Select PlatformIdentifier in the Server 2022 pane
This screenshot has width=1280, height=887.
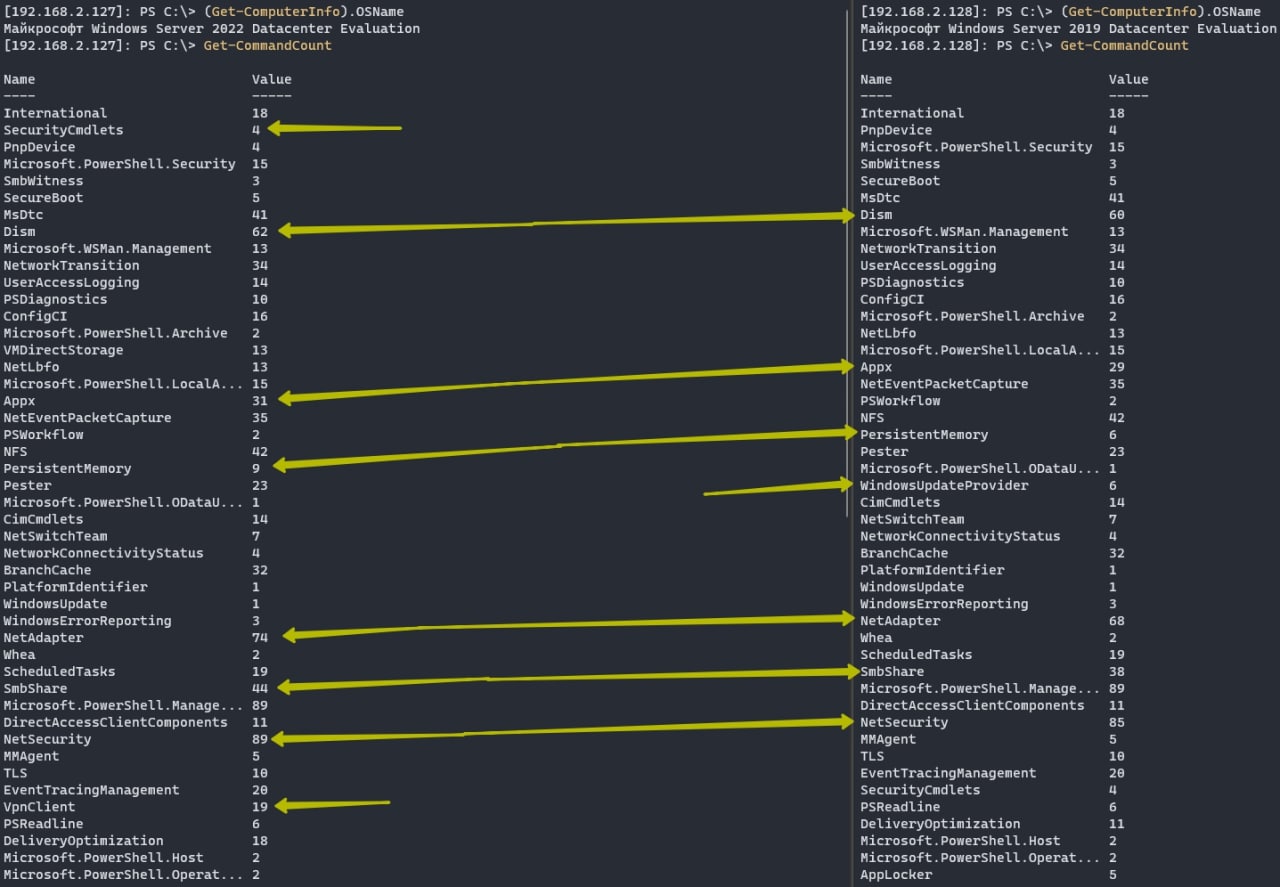coord(76,587)
